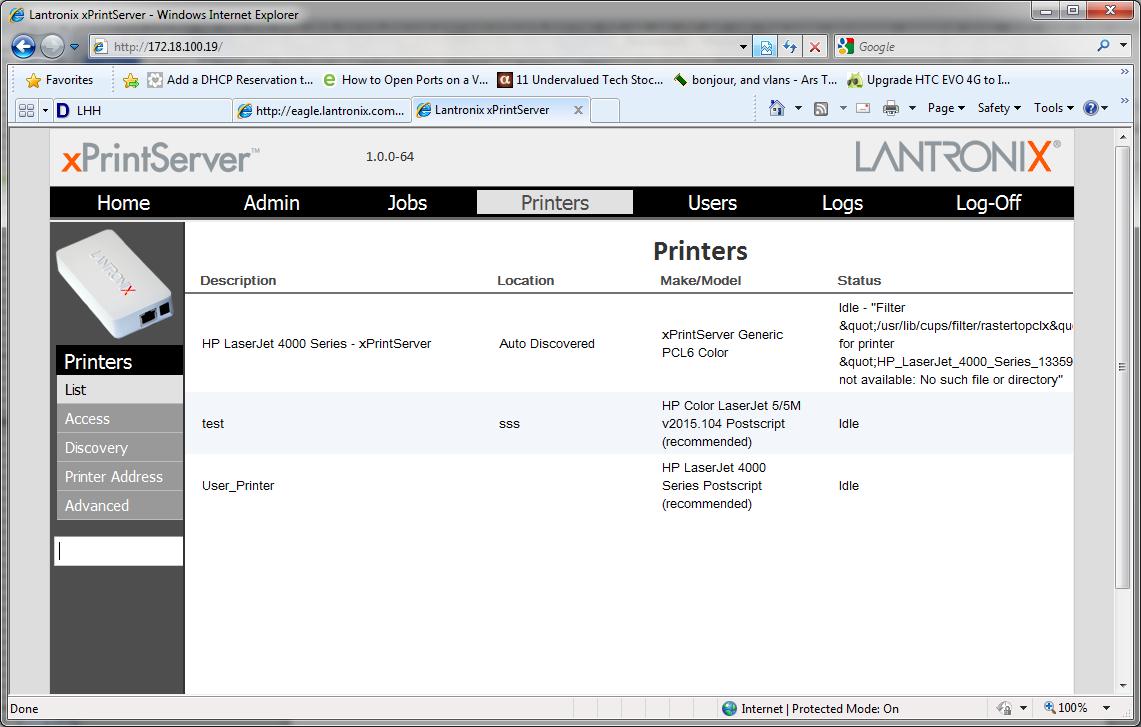Click the browser Back arrow button
Viewport: 1141px width, 727px height.
(24, 46)
